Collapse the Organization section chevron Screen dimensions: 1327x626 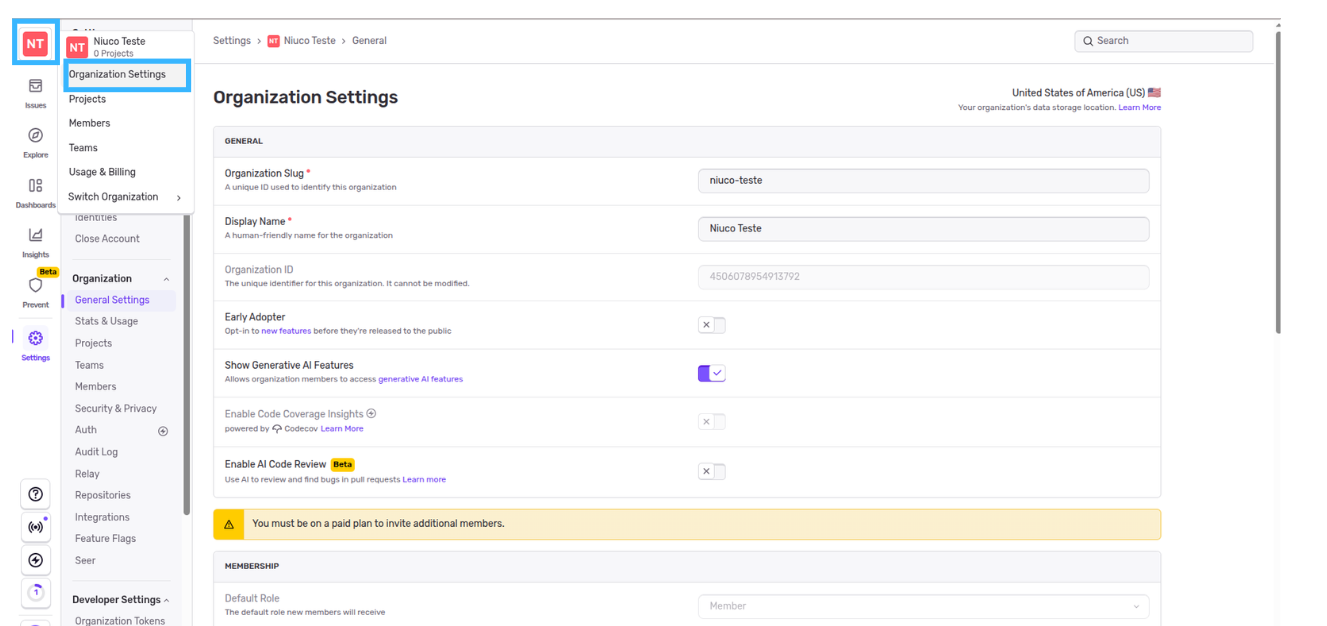click(x=166, y=279)
